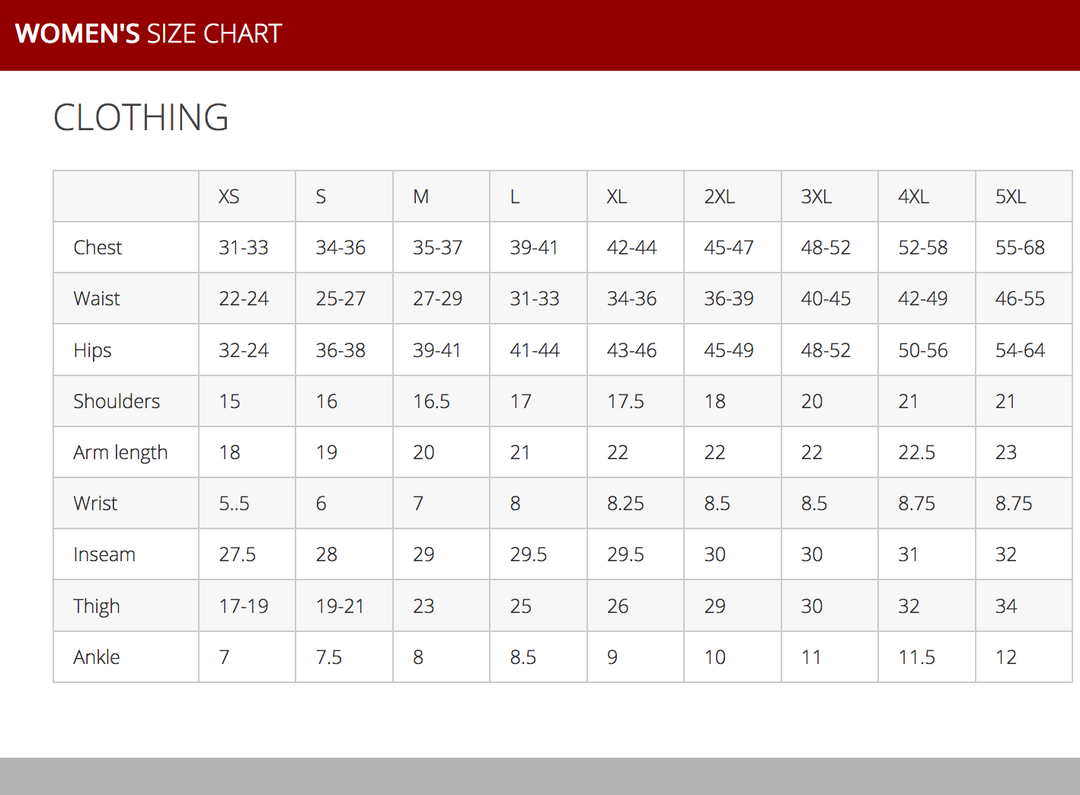This screenshot has height=795, width=1080.
Task: Select the Ankle 11.5 cell for 4XL
Action: (916, 658)
